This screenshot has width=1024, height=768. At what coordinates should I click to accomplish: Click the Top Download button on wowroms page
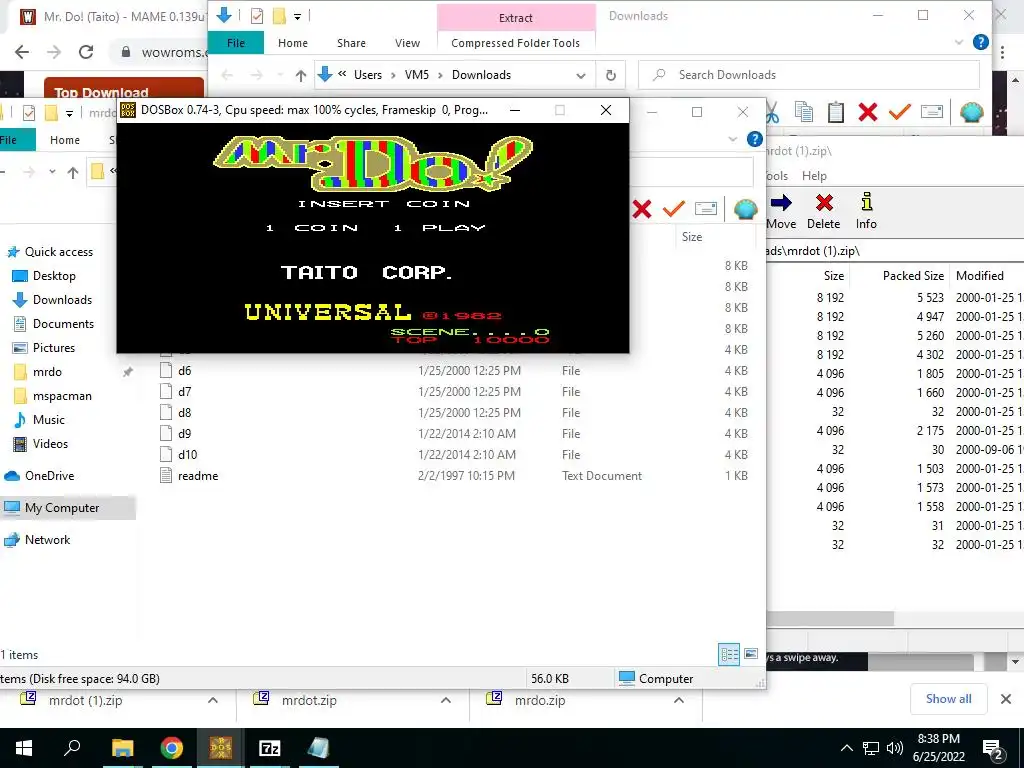(124, 89)
